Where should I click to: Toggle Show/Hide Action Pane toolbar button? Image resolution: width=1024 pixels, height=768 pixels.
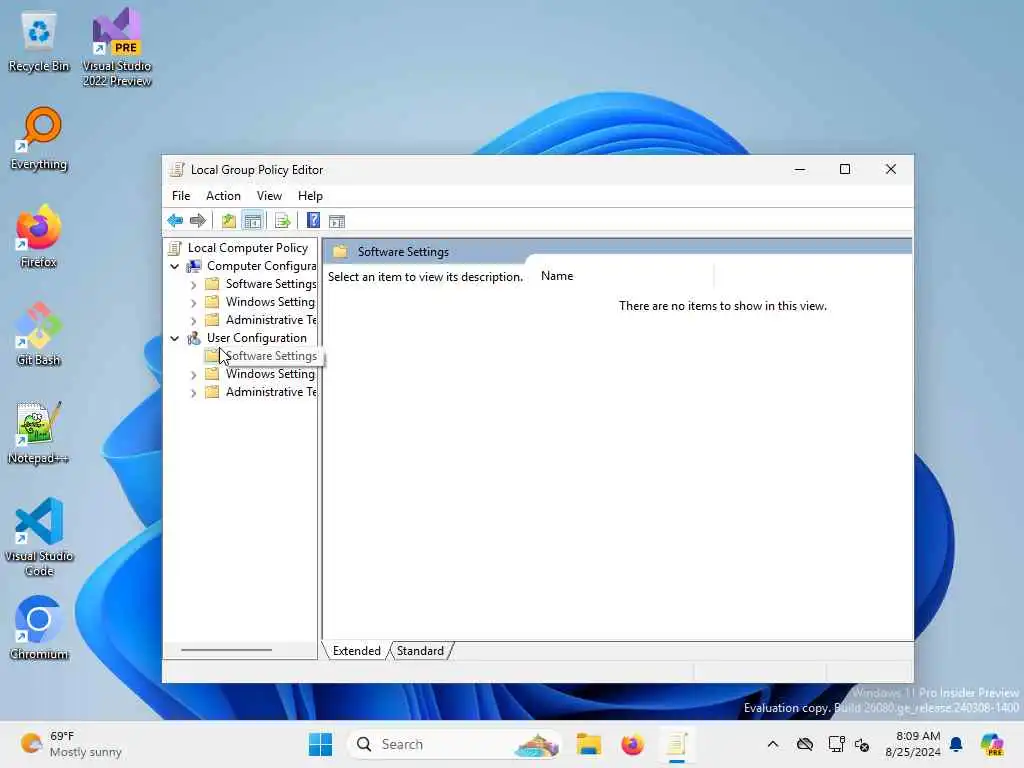(x=337, y=221)
